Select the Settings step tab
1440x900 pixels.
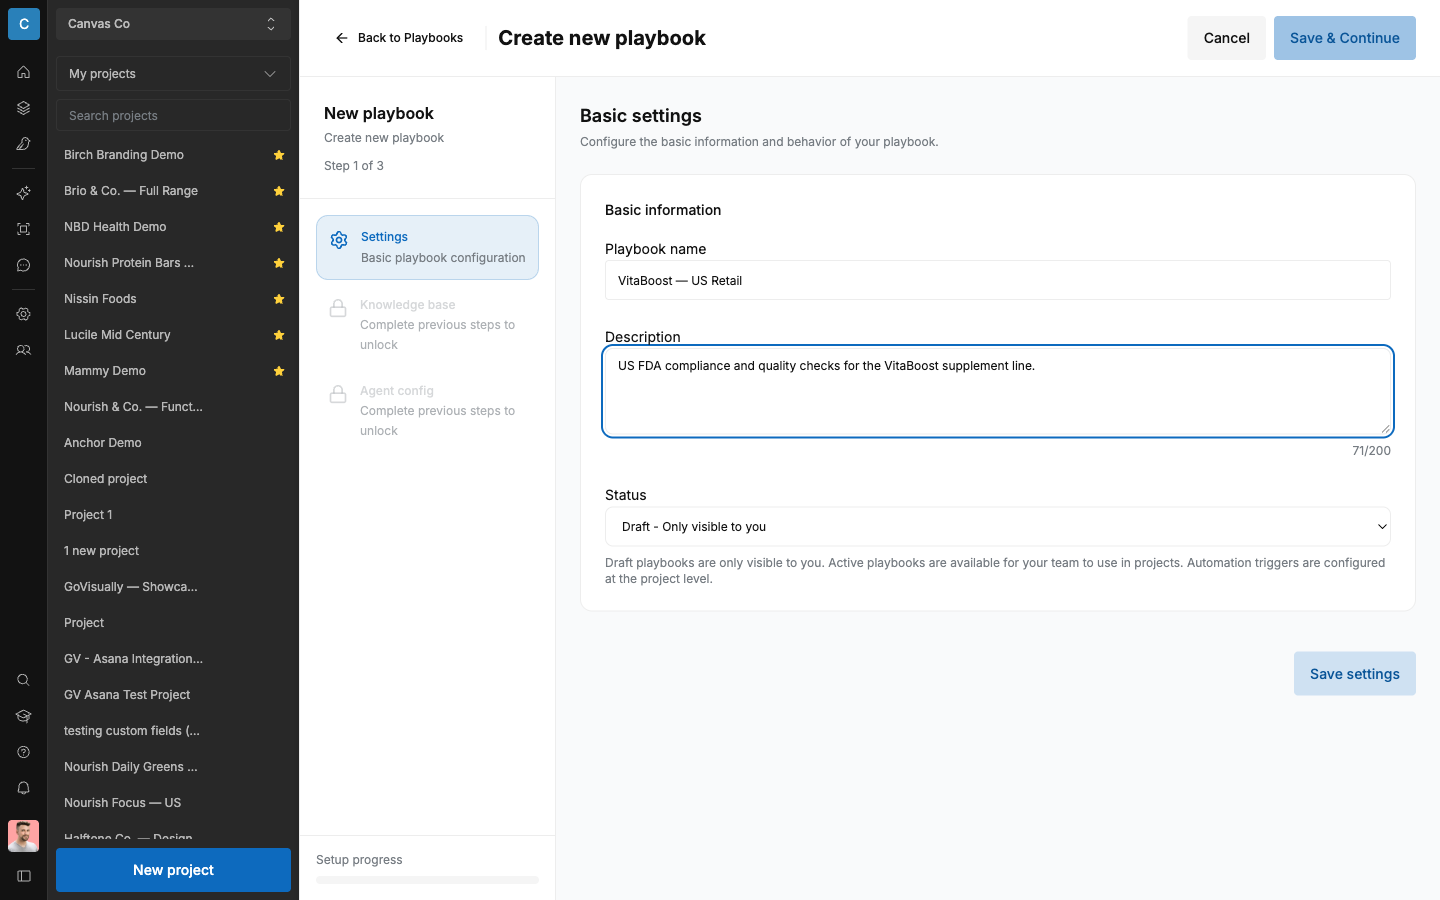pos(427,247)
